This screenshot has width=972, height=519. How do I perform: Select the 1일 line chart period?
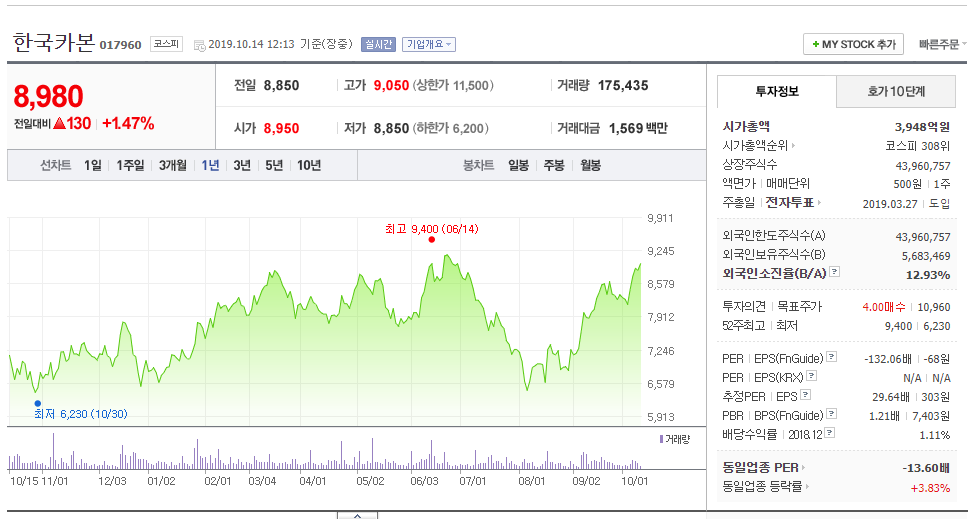93,165
